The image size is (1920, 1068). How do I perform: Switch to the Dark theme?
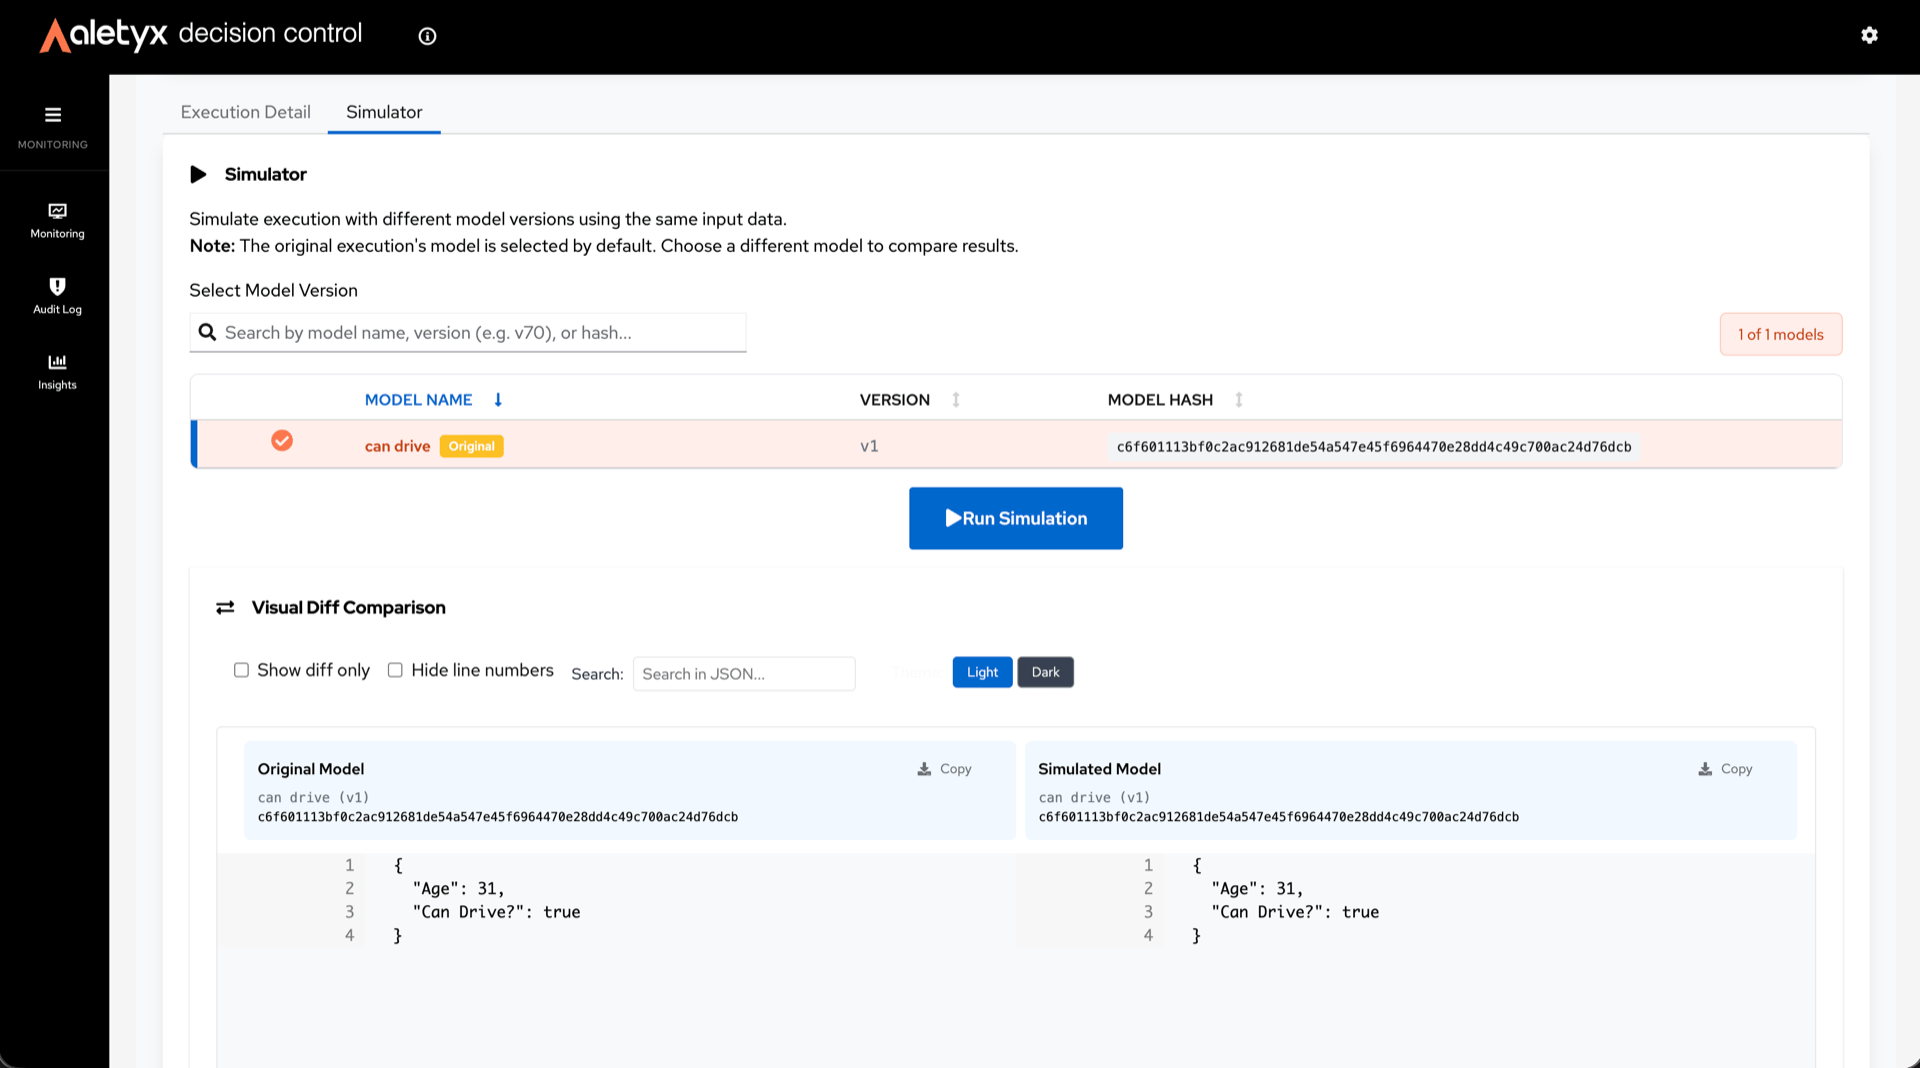click(x=1045, y=672)
